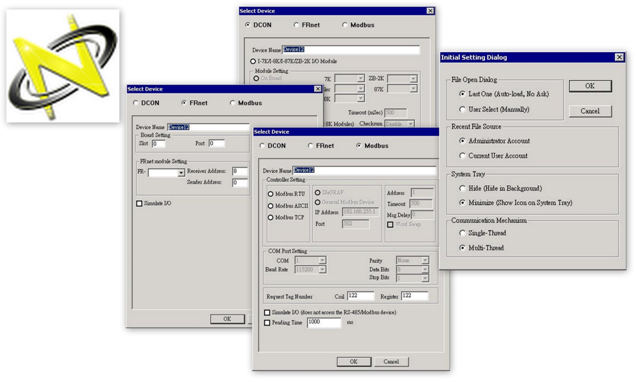This screenshot has height=382, width=637.
Task: Click the Coil request tag number field
Action: [361, 296]
